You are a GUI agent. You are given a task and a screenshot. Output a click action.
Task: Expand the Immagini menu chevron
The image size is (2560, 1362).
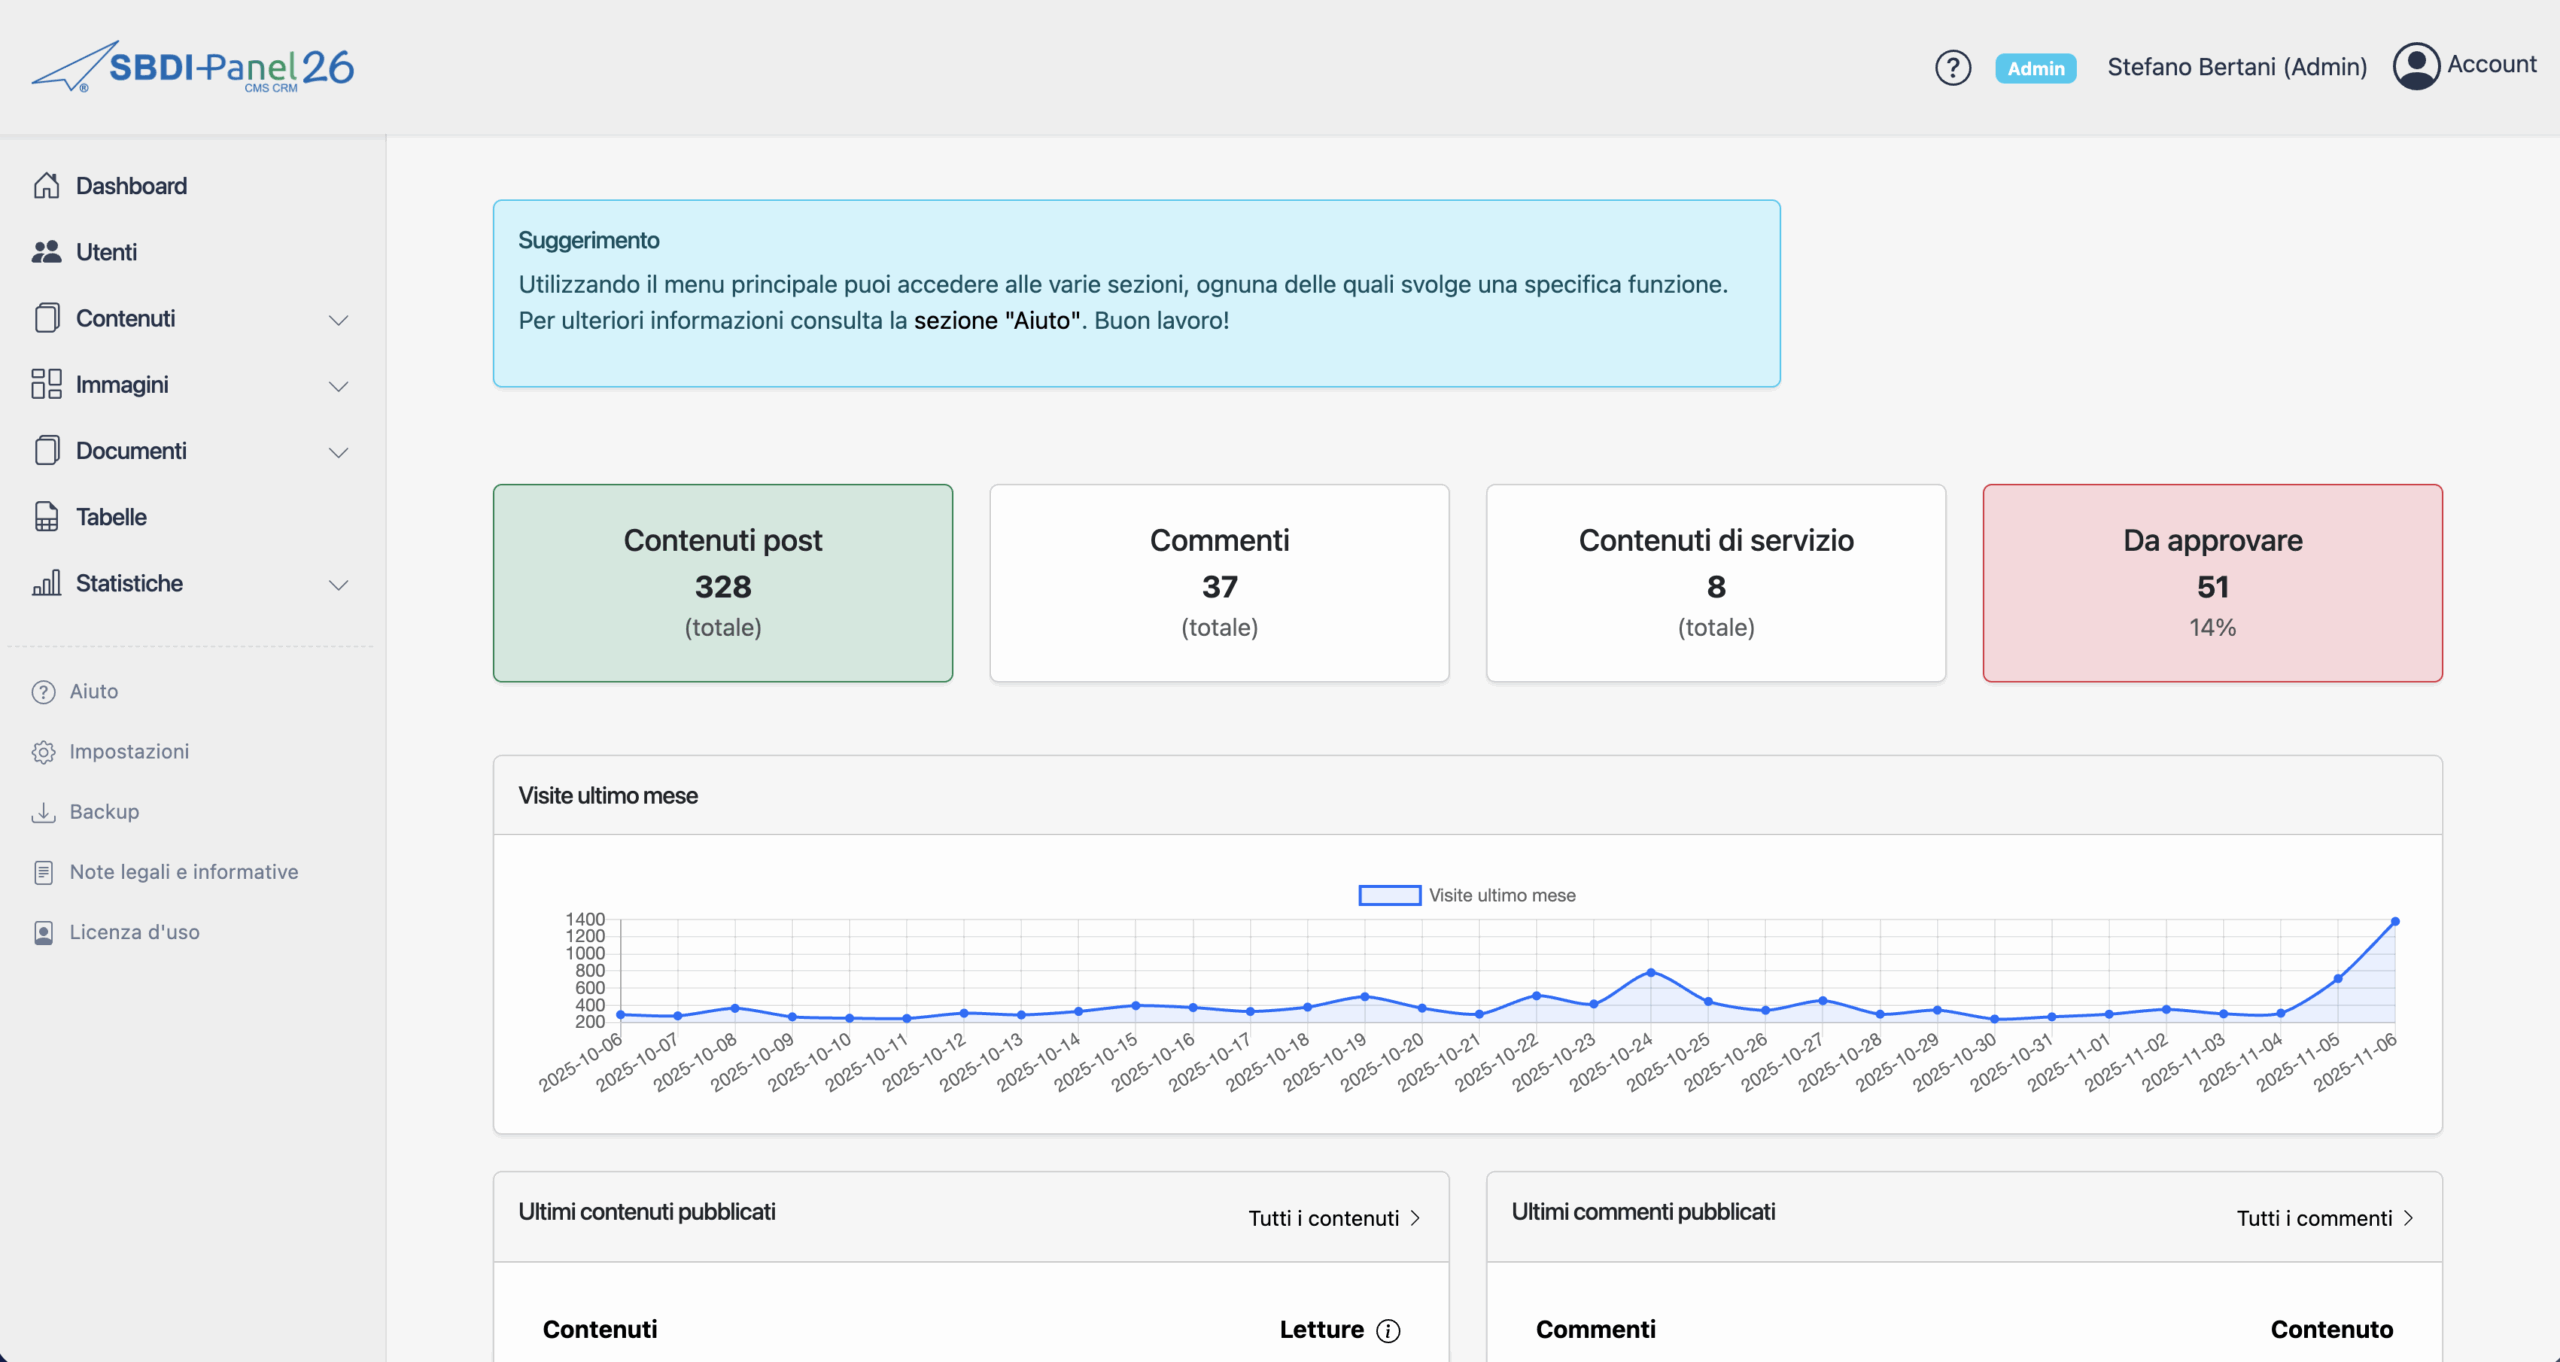(x=338, y=386)
